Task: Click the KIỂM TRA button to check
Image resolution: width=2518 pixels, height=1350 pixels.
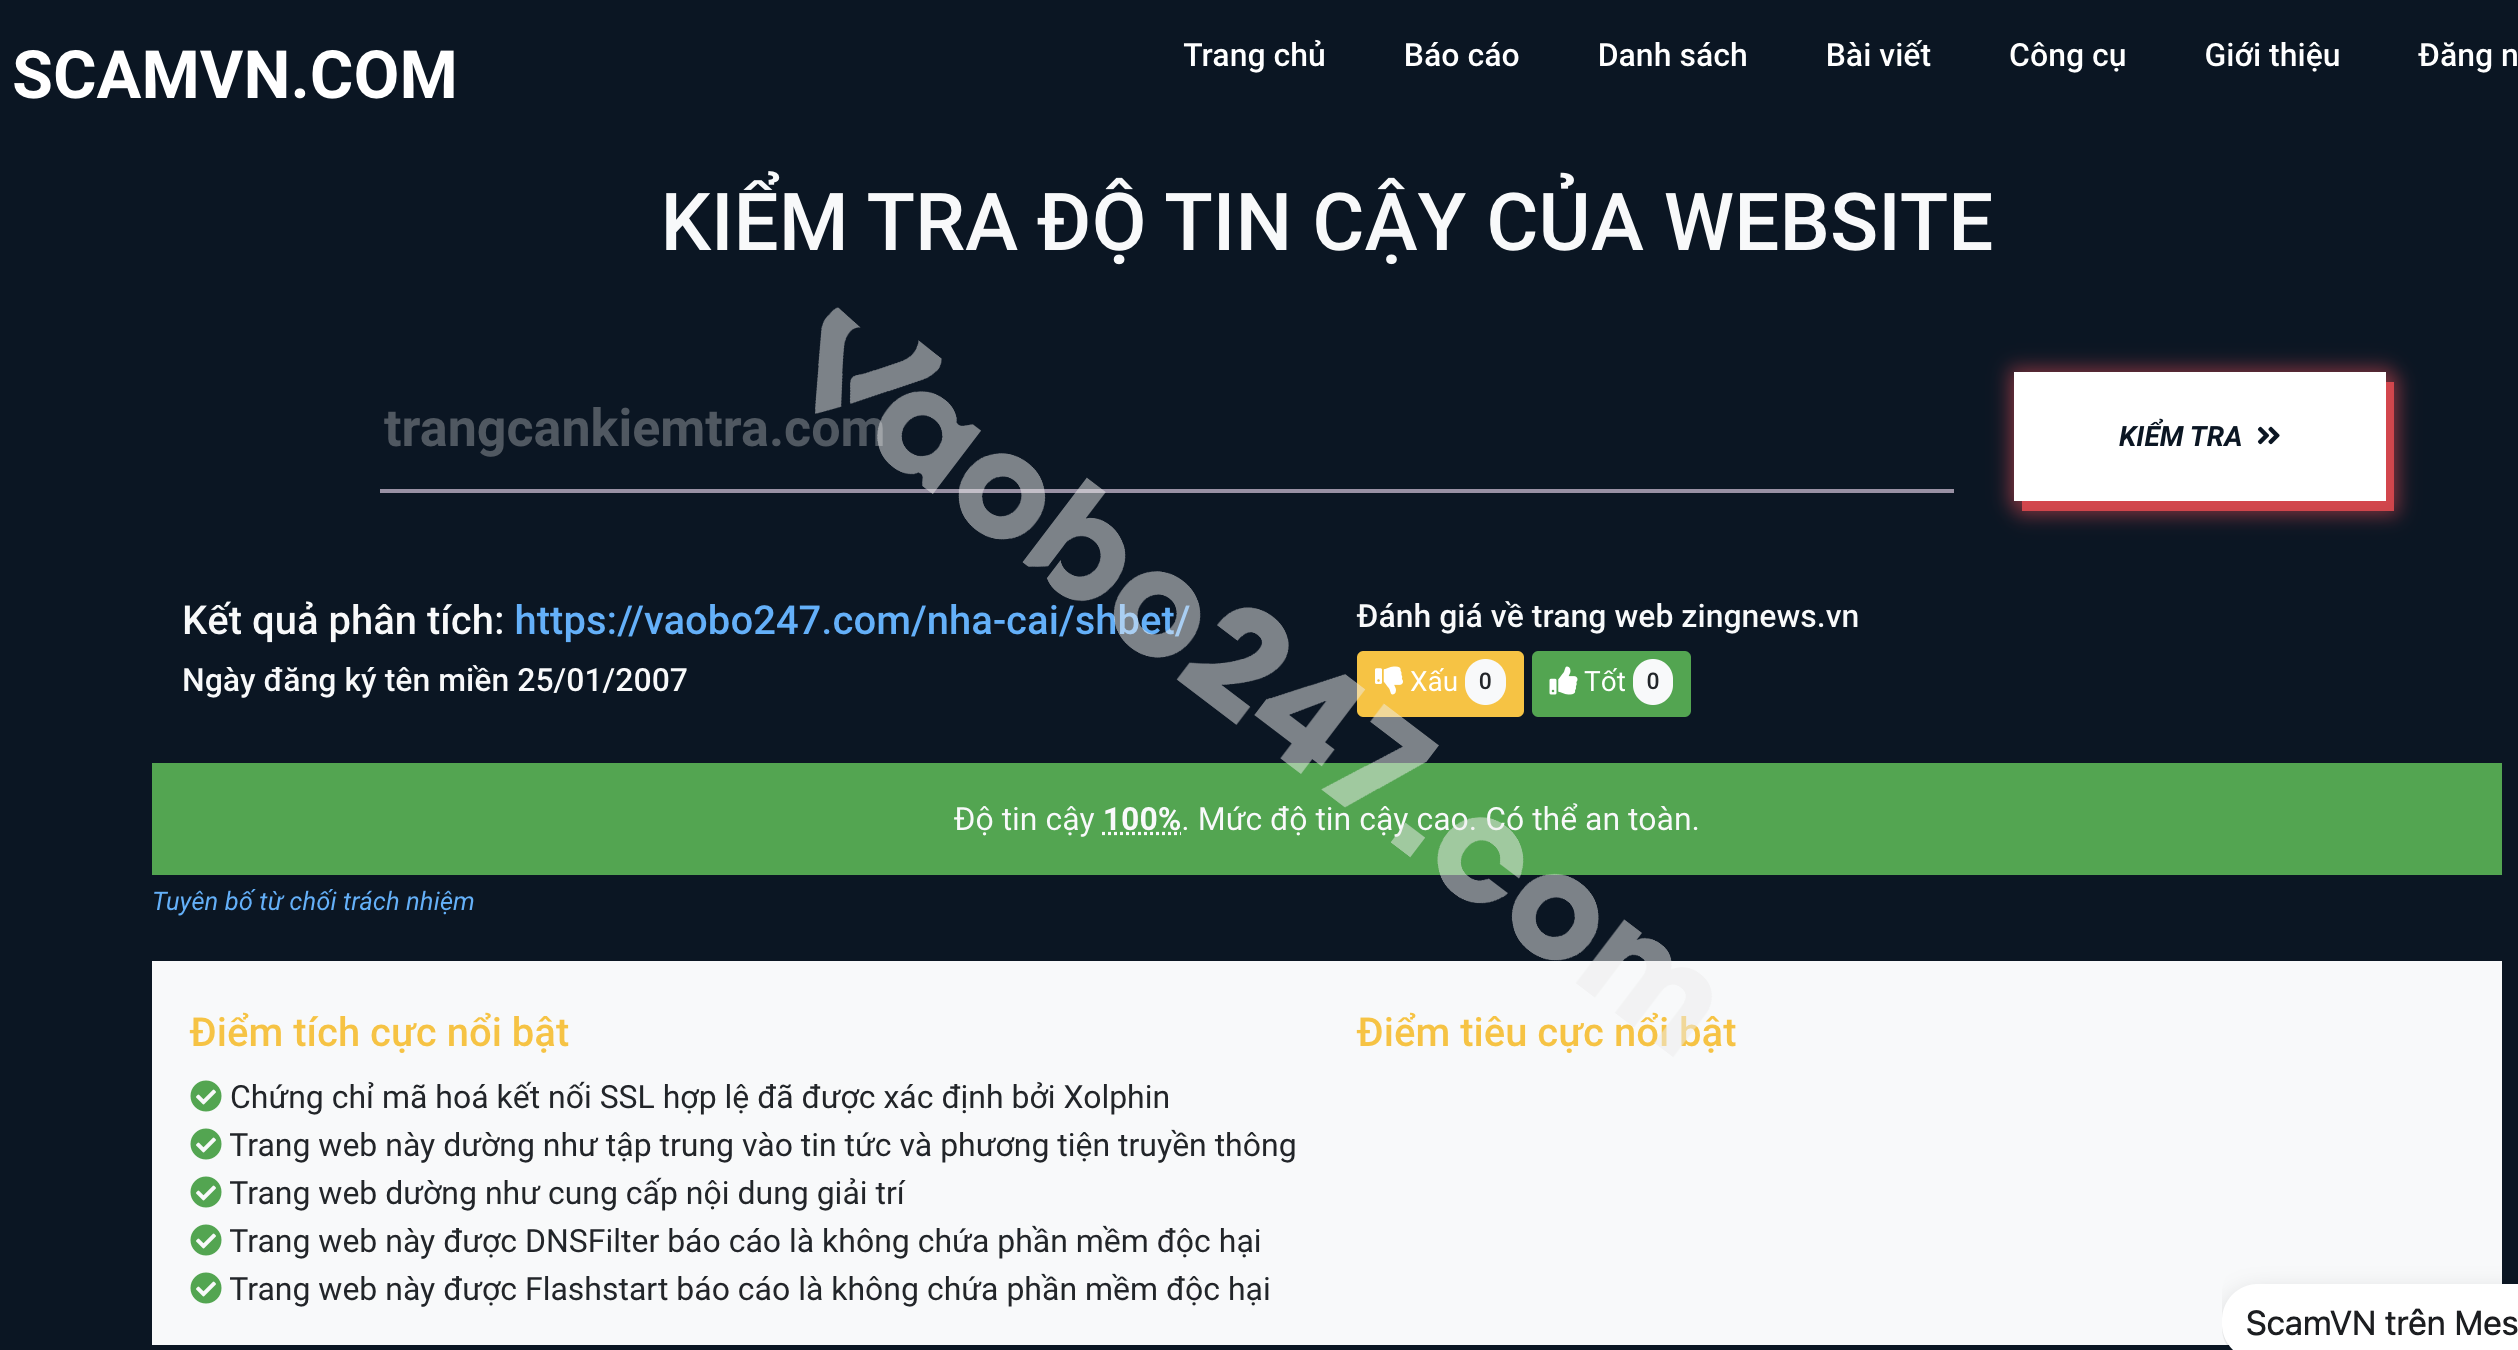Action: pos(2197,434)
